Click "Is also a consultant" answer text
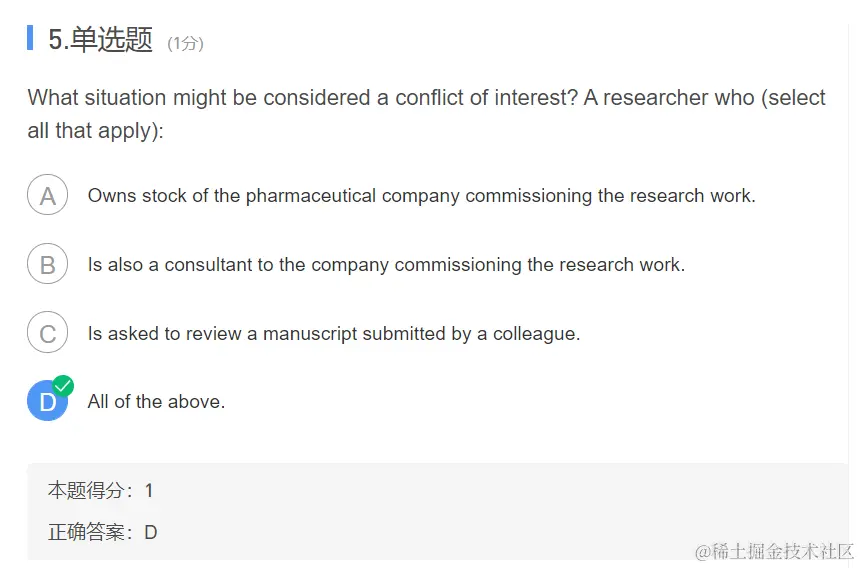 tap(387, 265)
